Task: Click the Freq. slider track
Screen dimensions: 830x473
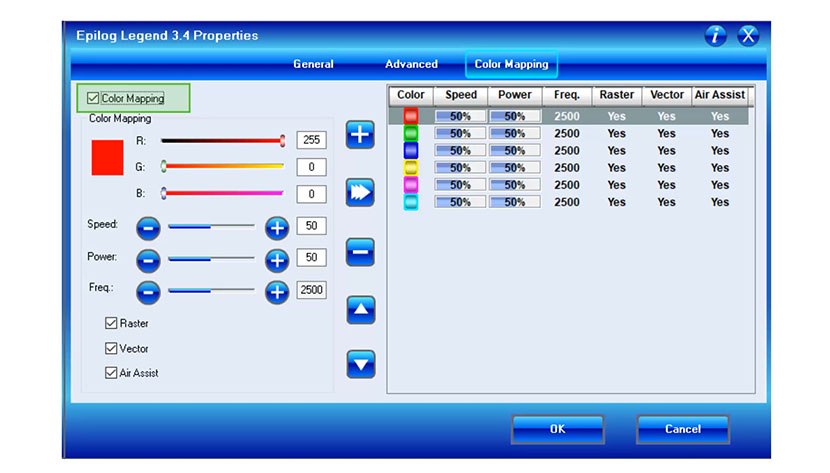Action: (211, 291)
